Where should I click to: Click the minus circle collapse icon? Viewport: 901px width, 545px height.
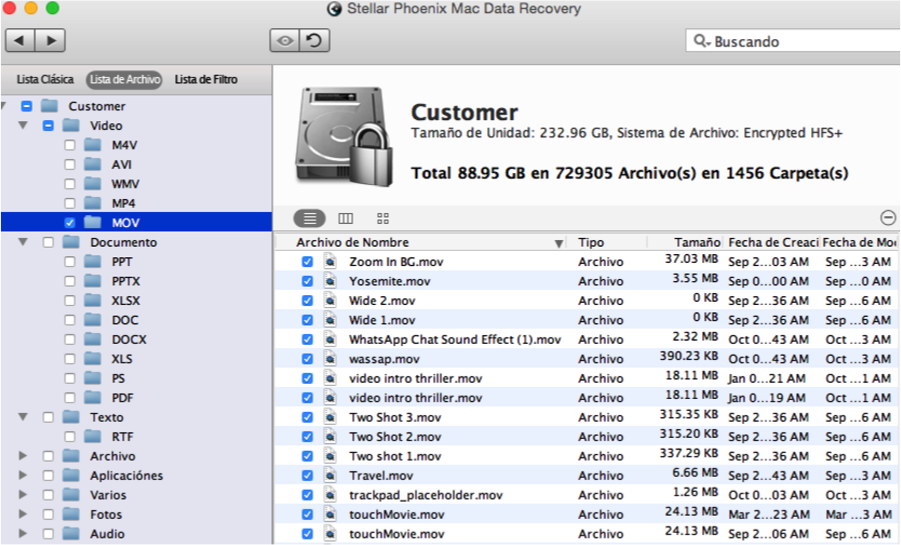[888, 217]
